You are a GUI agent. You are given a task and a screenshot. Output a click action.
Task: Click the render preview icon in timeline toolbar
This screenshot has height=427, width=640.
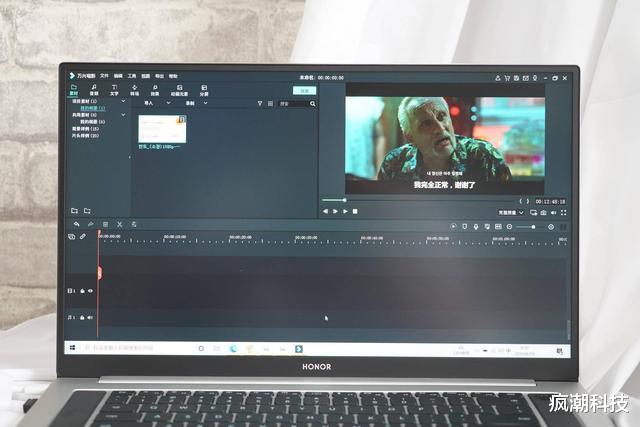[453, 227]
